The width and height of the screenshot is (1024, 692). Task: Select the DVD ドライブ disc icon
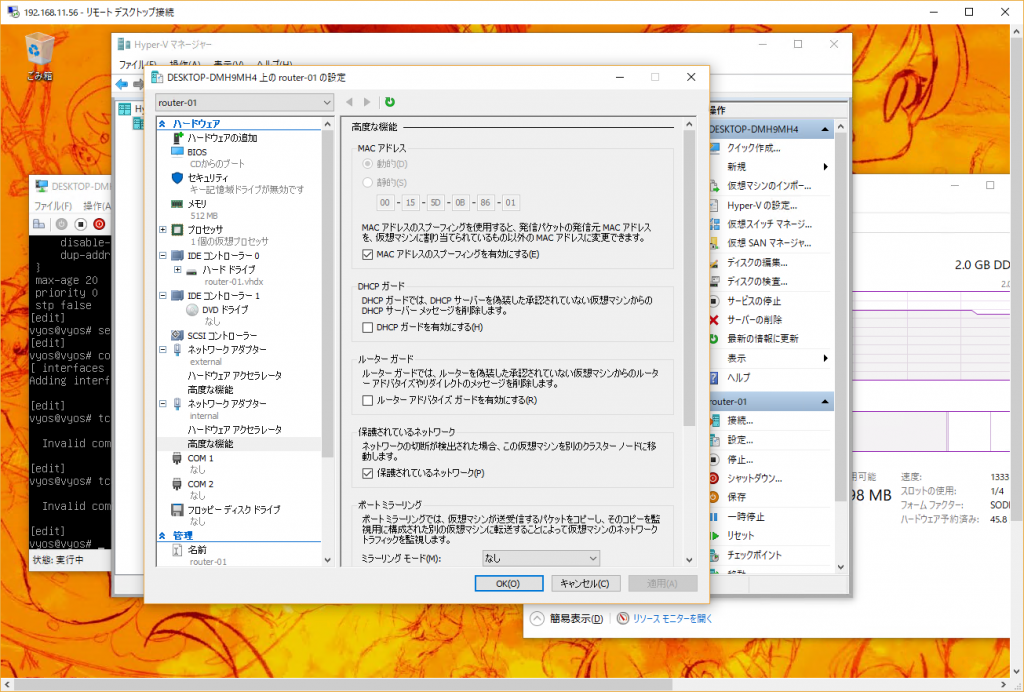192,309
